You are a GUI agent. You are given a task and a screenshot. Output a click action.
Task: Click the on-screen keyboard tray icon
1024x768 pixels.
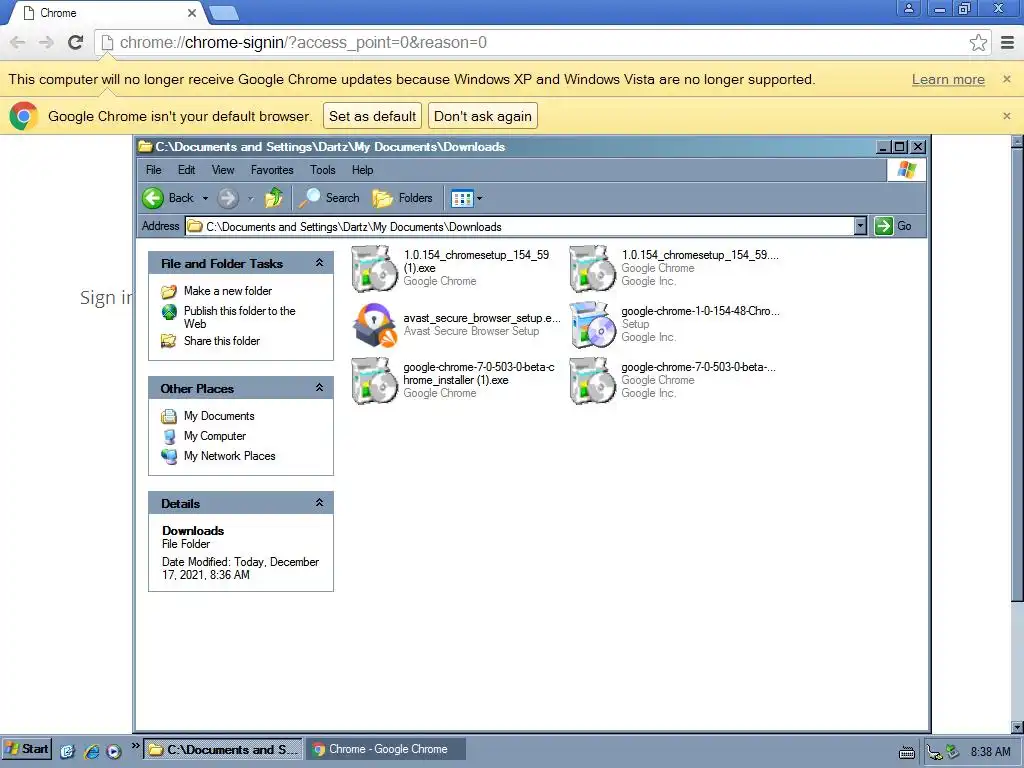click(x=906, y=753)
